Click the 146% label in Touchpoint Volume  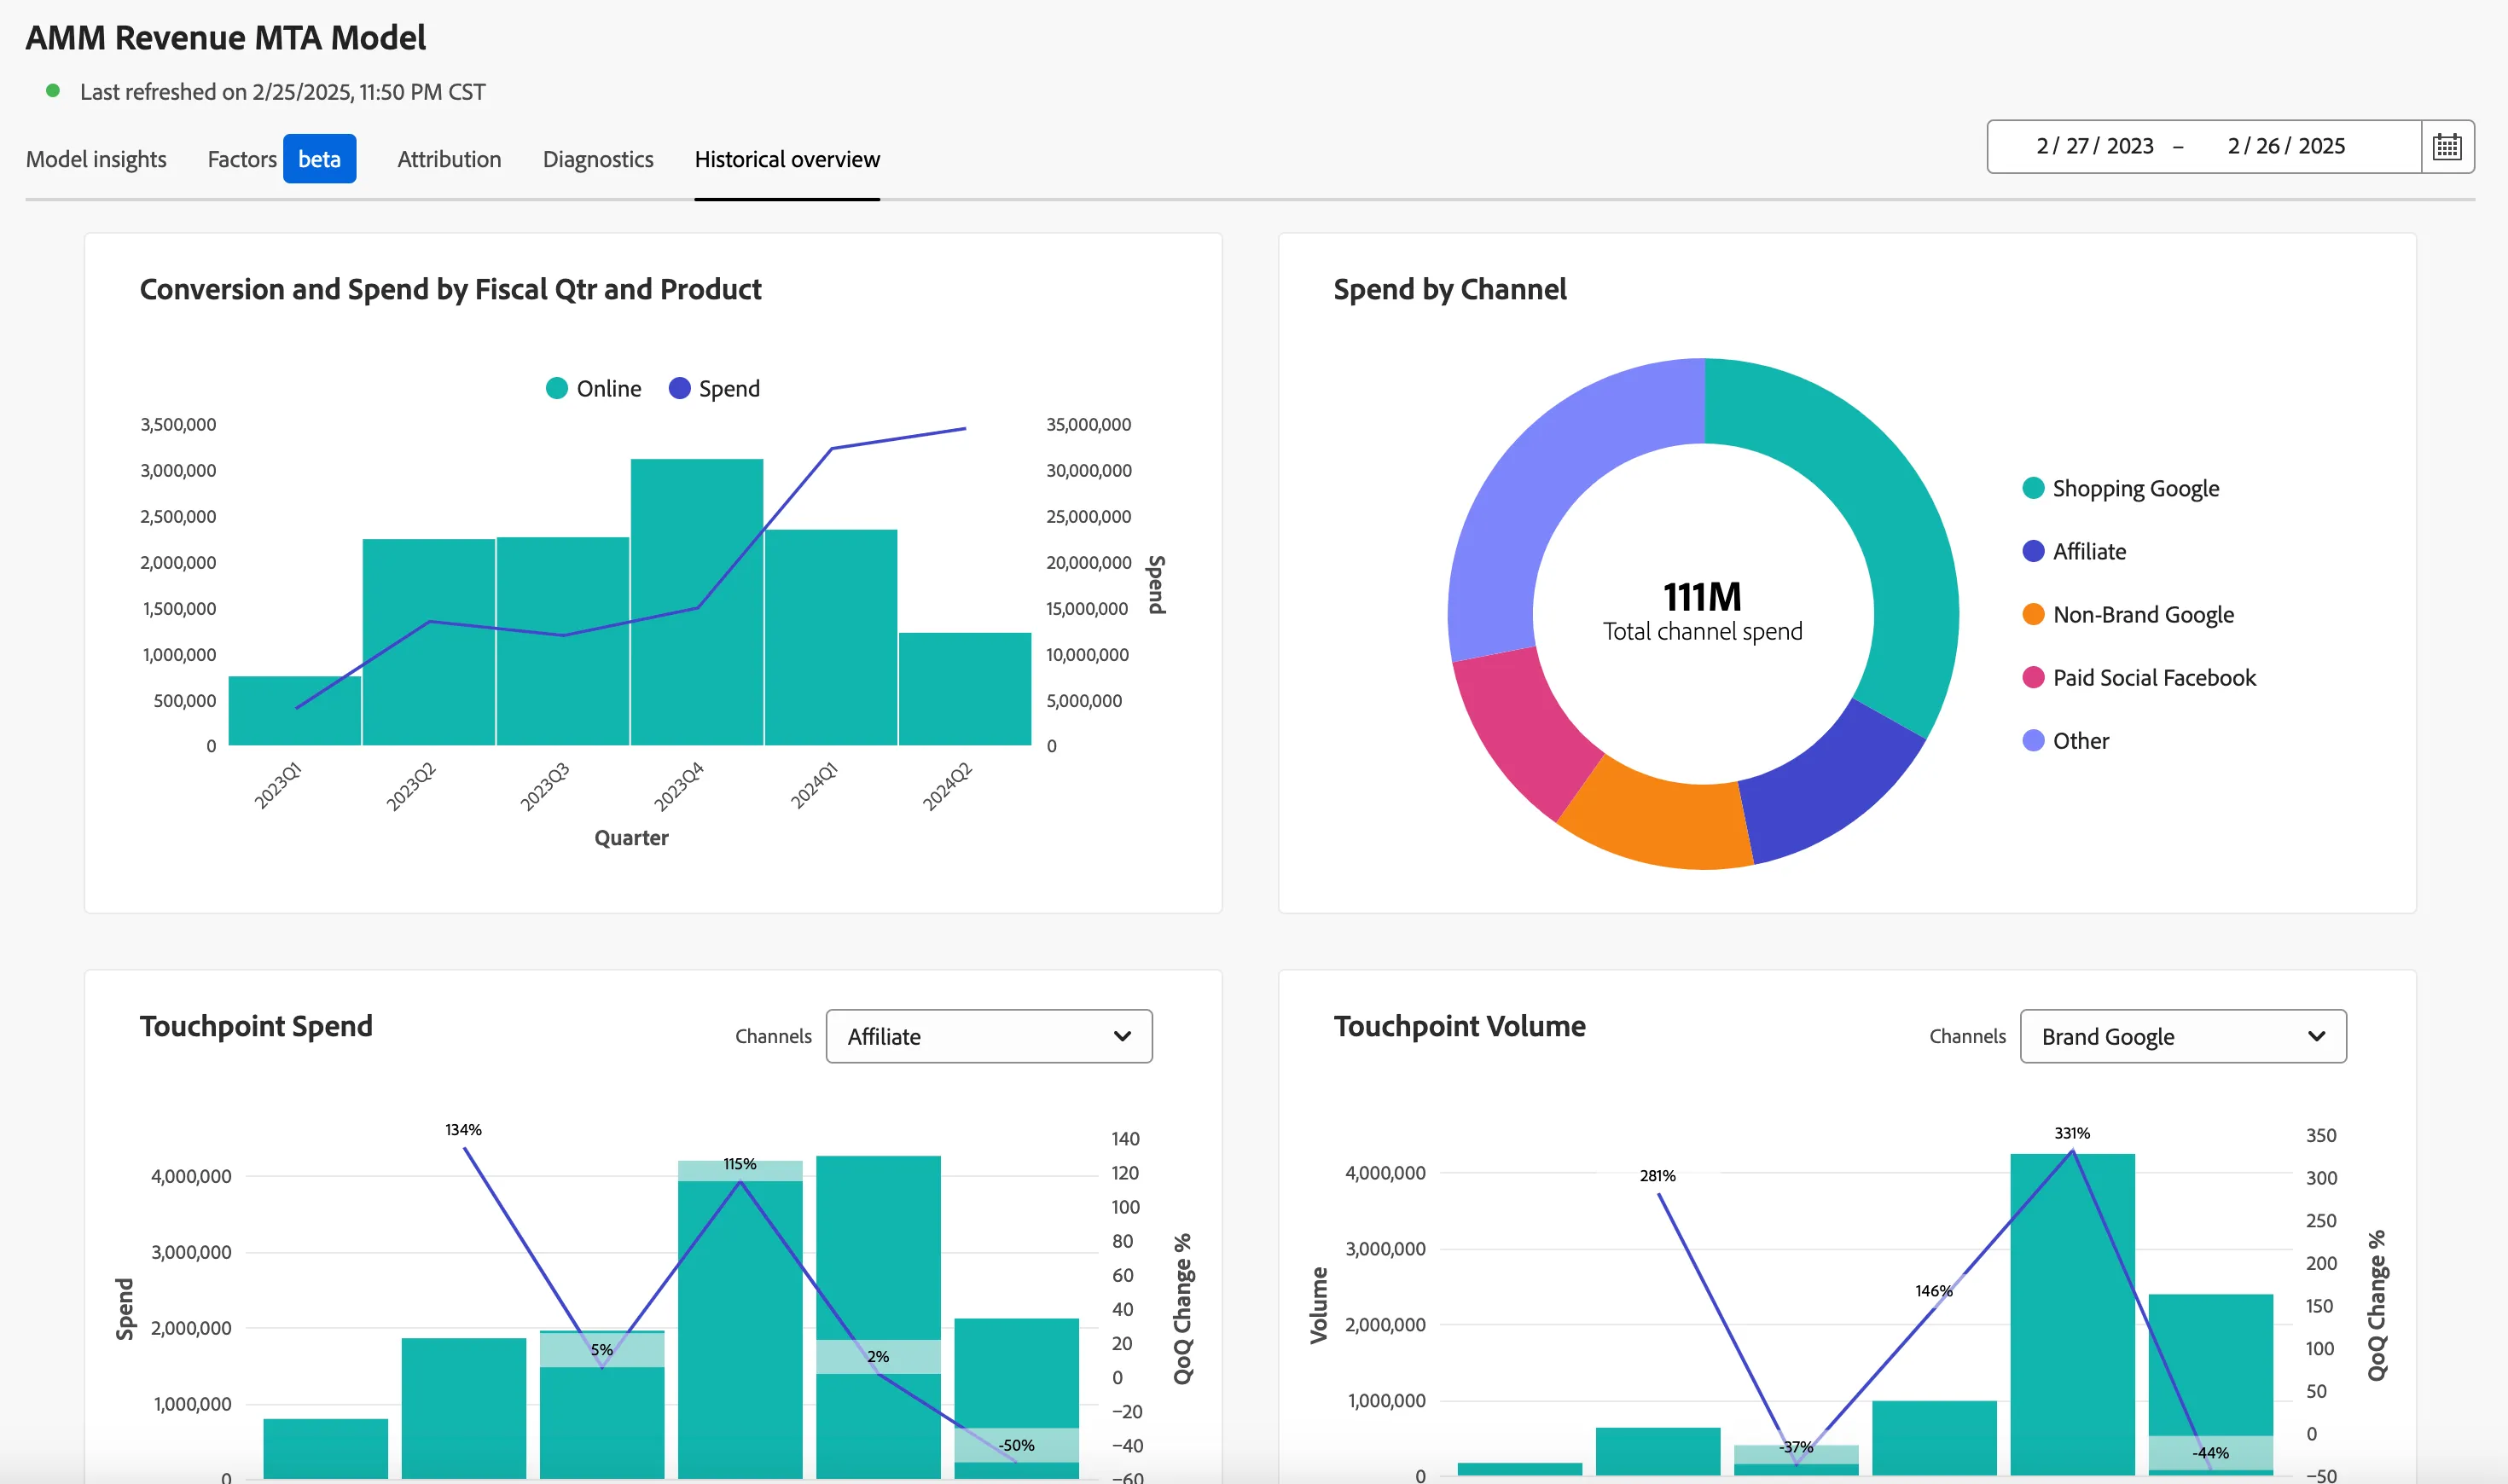[x=1934, y=1291]
